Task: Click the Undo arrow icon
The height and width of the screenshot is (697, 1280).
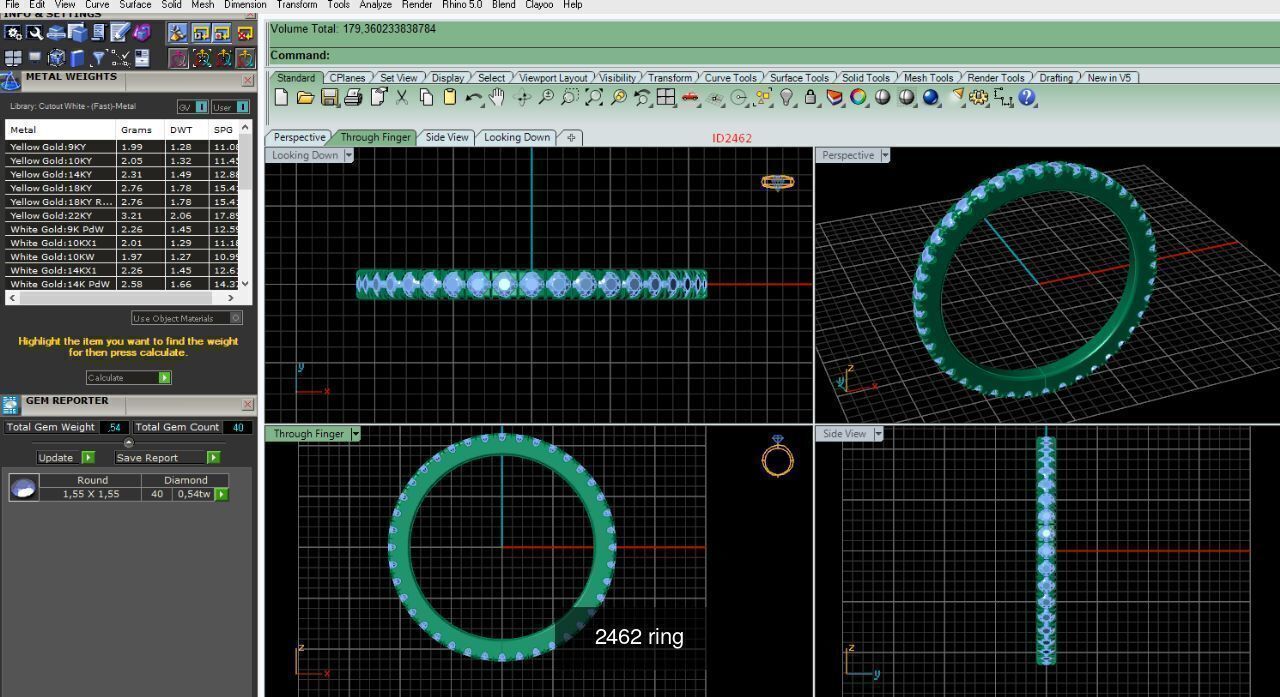Action: click(x=473, y=97)
